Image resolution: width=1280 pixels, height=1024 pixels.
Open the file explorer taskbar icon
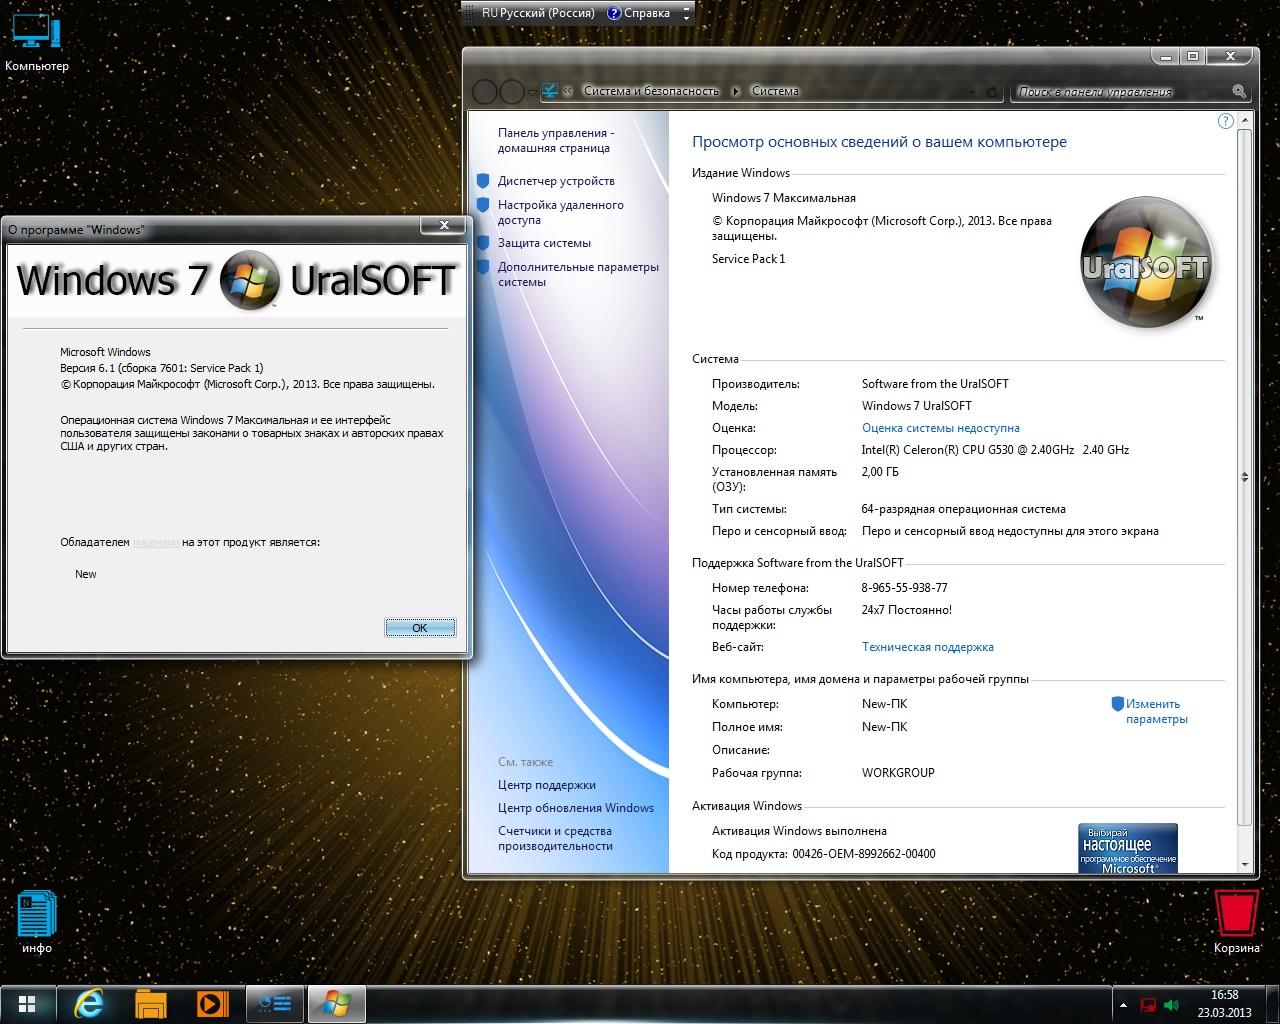click(x=150, y=1003)
